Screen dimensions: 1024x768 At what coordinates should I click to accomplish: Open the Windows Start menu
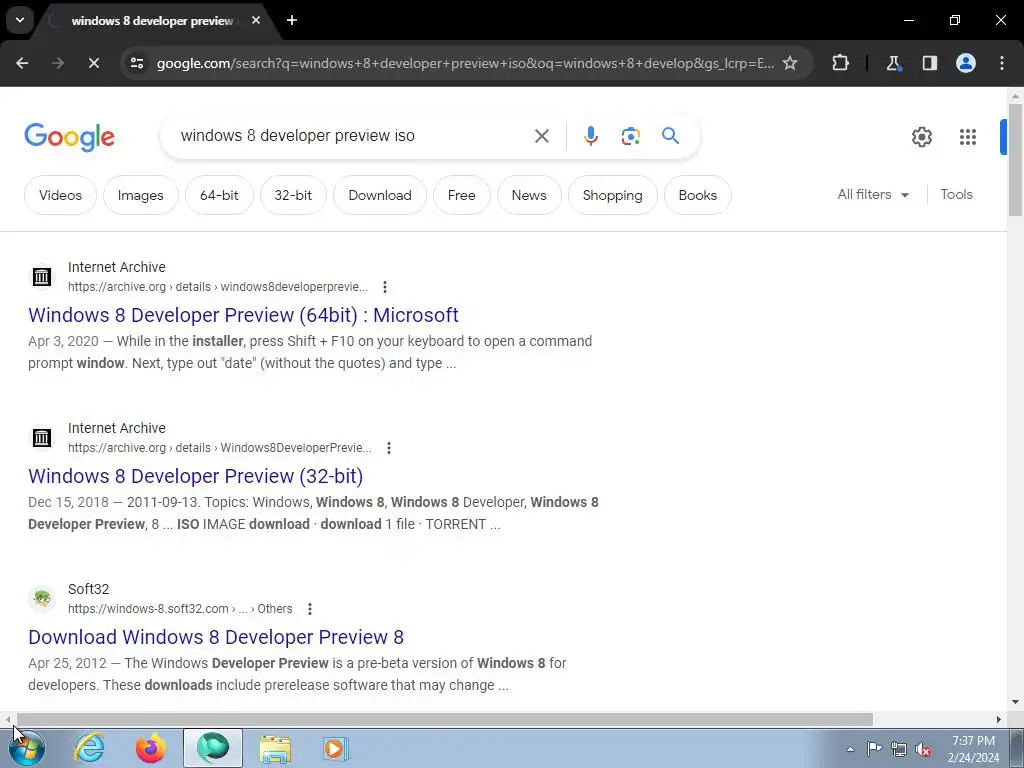[x=27, y=748]
